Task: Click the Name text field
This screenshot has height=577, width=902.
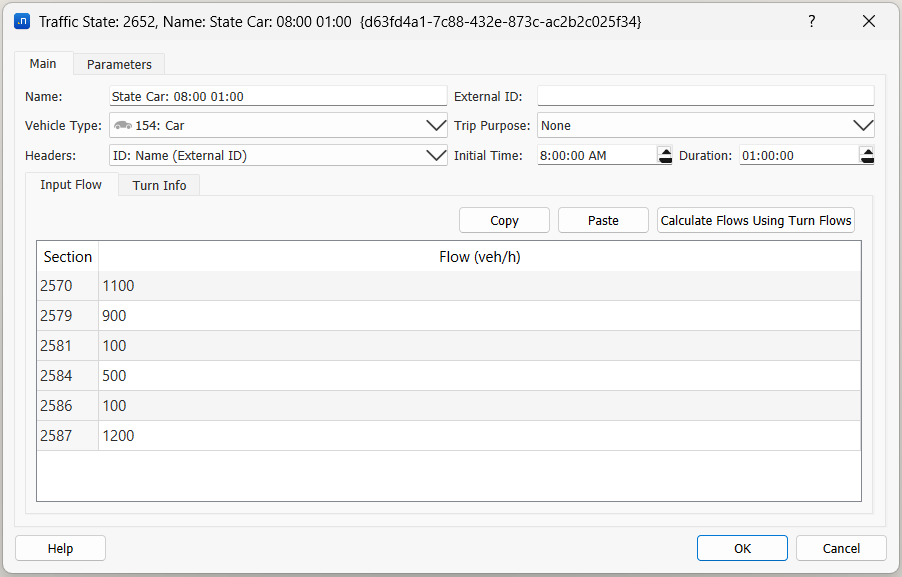Action: [x=278, y=97]
